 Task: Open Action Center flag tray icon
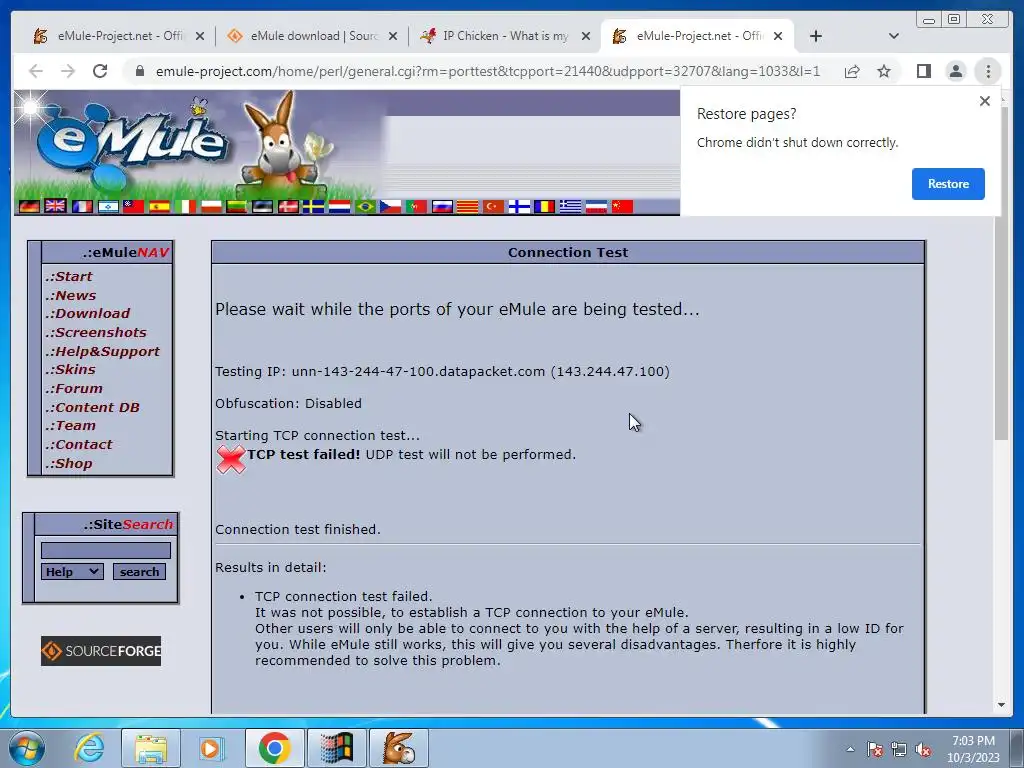pos(875,749)
